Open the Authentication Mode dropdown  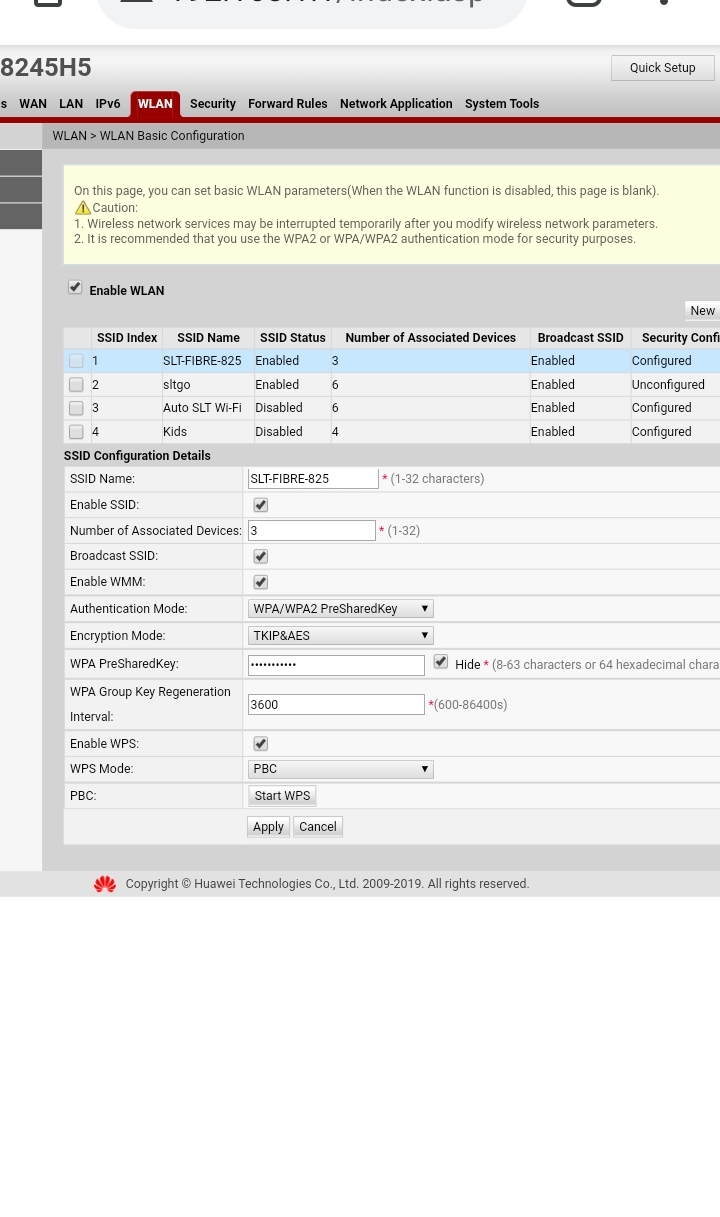340,609
